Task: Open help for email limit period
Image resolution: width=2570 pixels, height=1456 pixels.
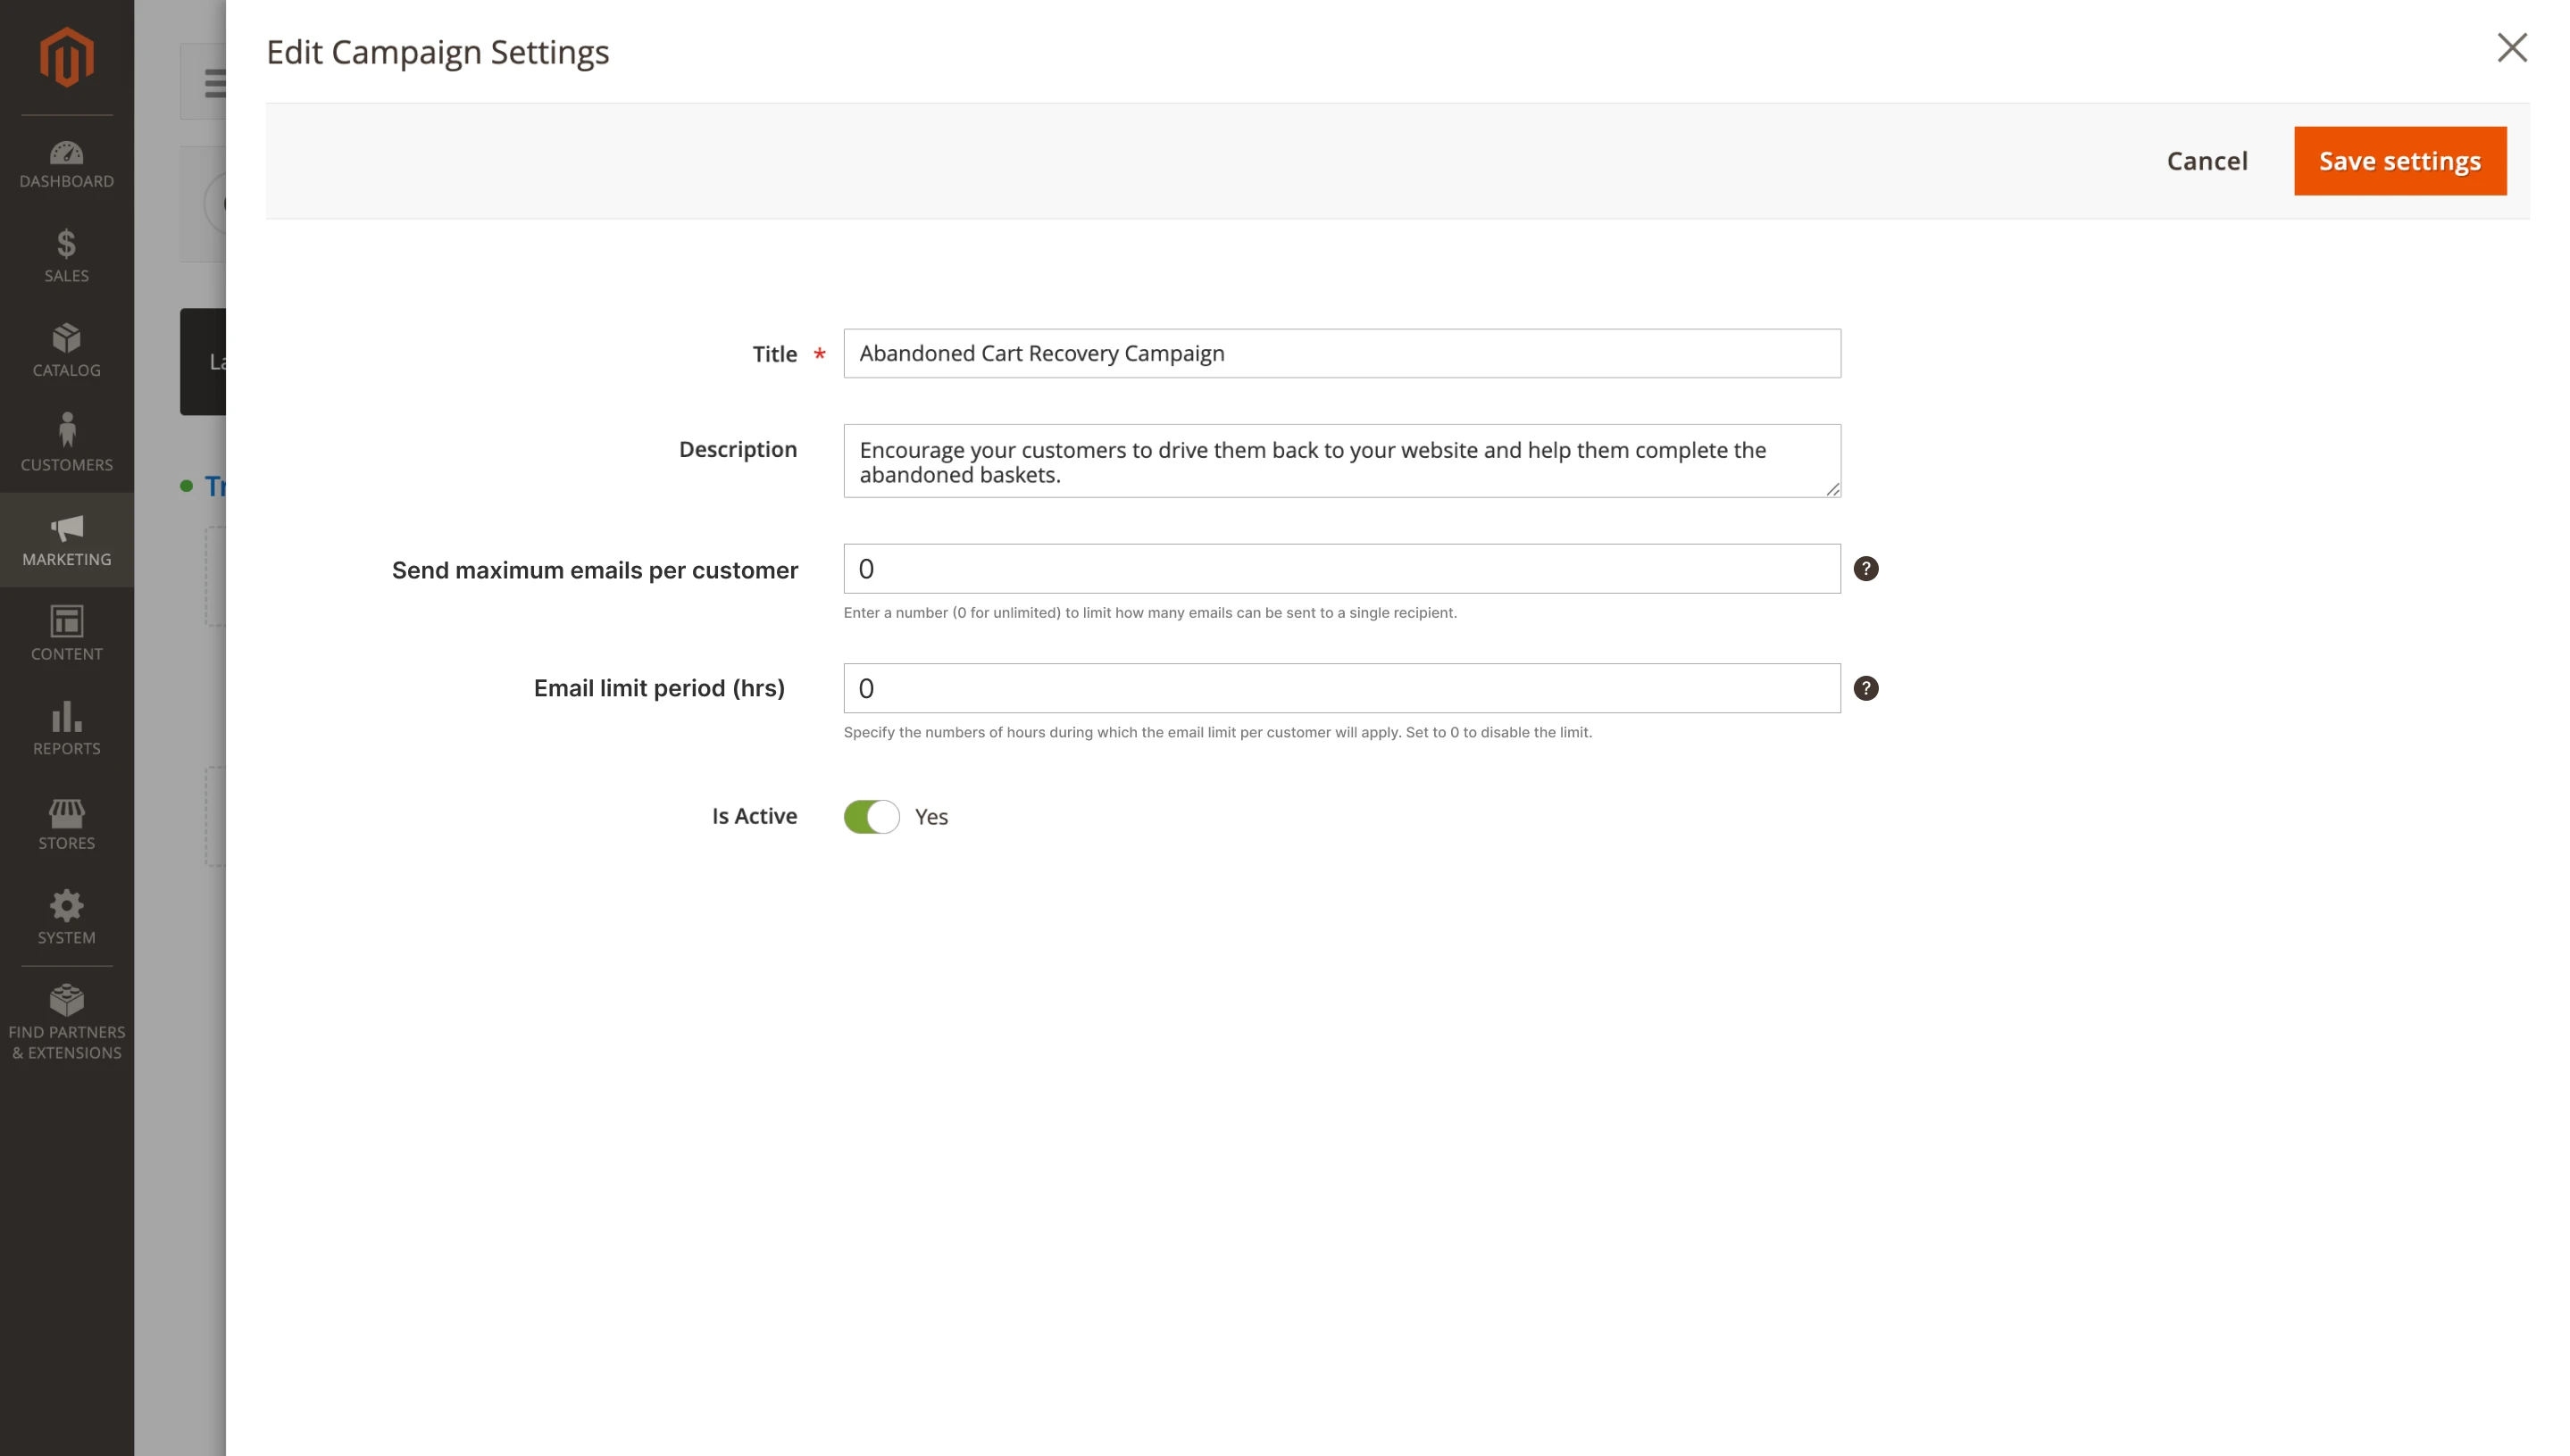Action: (1866, 688)
